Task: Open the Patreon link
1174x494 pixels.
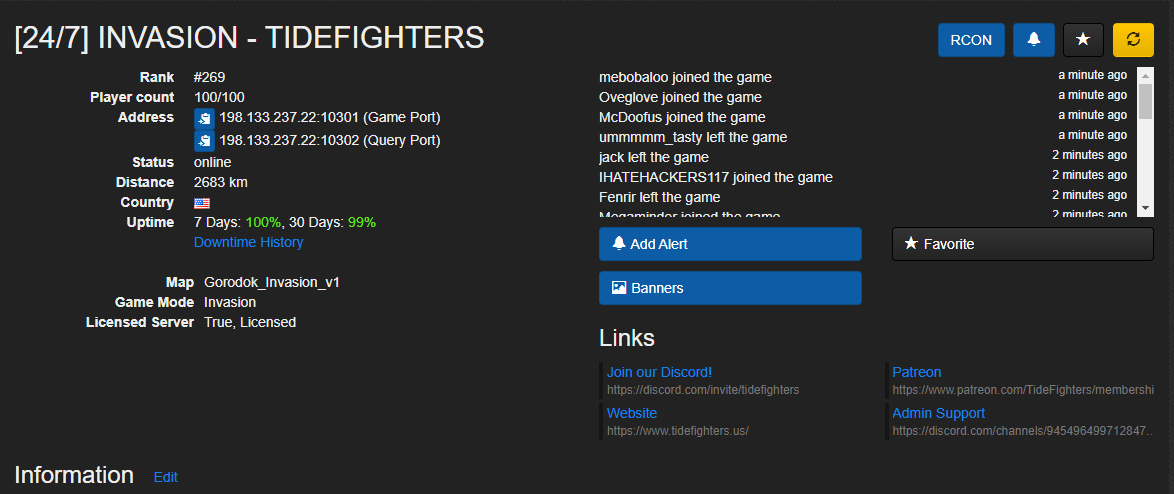Action: coord(916,372)
